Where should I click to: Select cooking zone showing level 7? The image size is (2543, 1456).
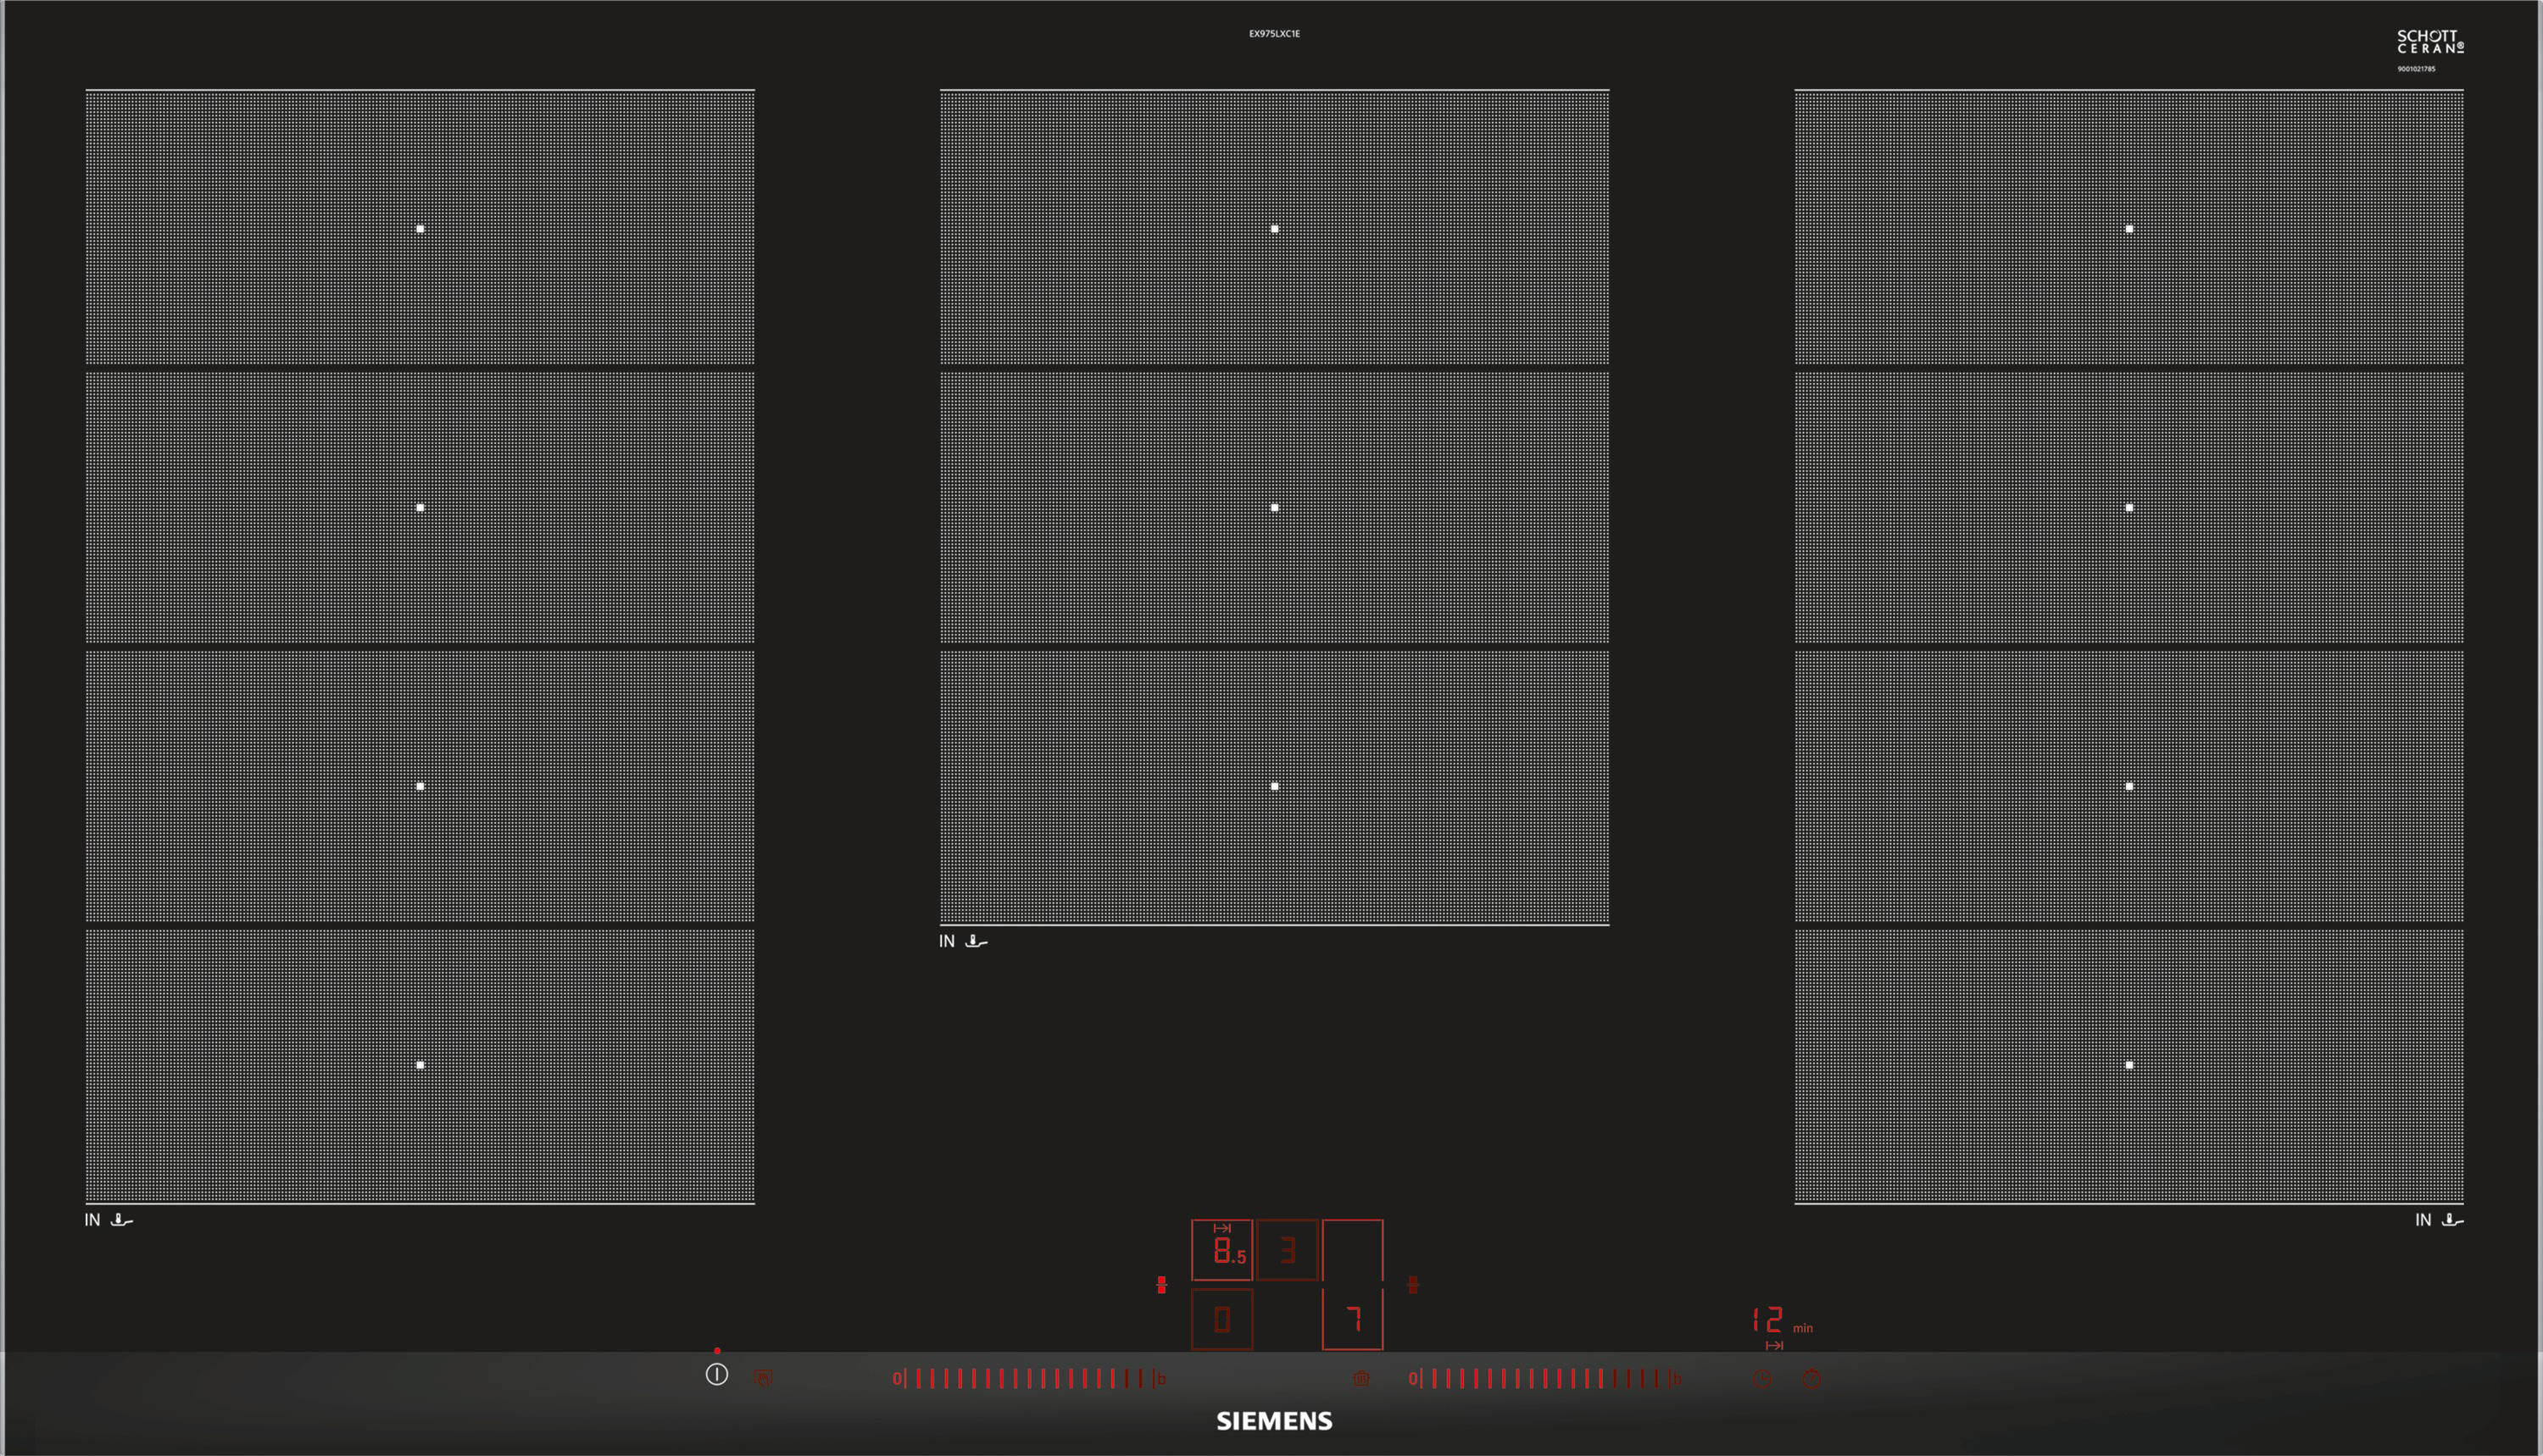[1353, 1320]
